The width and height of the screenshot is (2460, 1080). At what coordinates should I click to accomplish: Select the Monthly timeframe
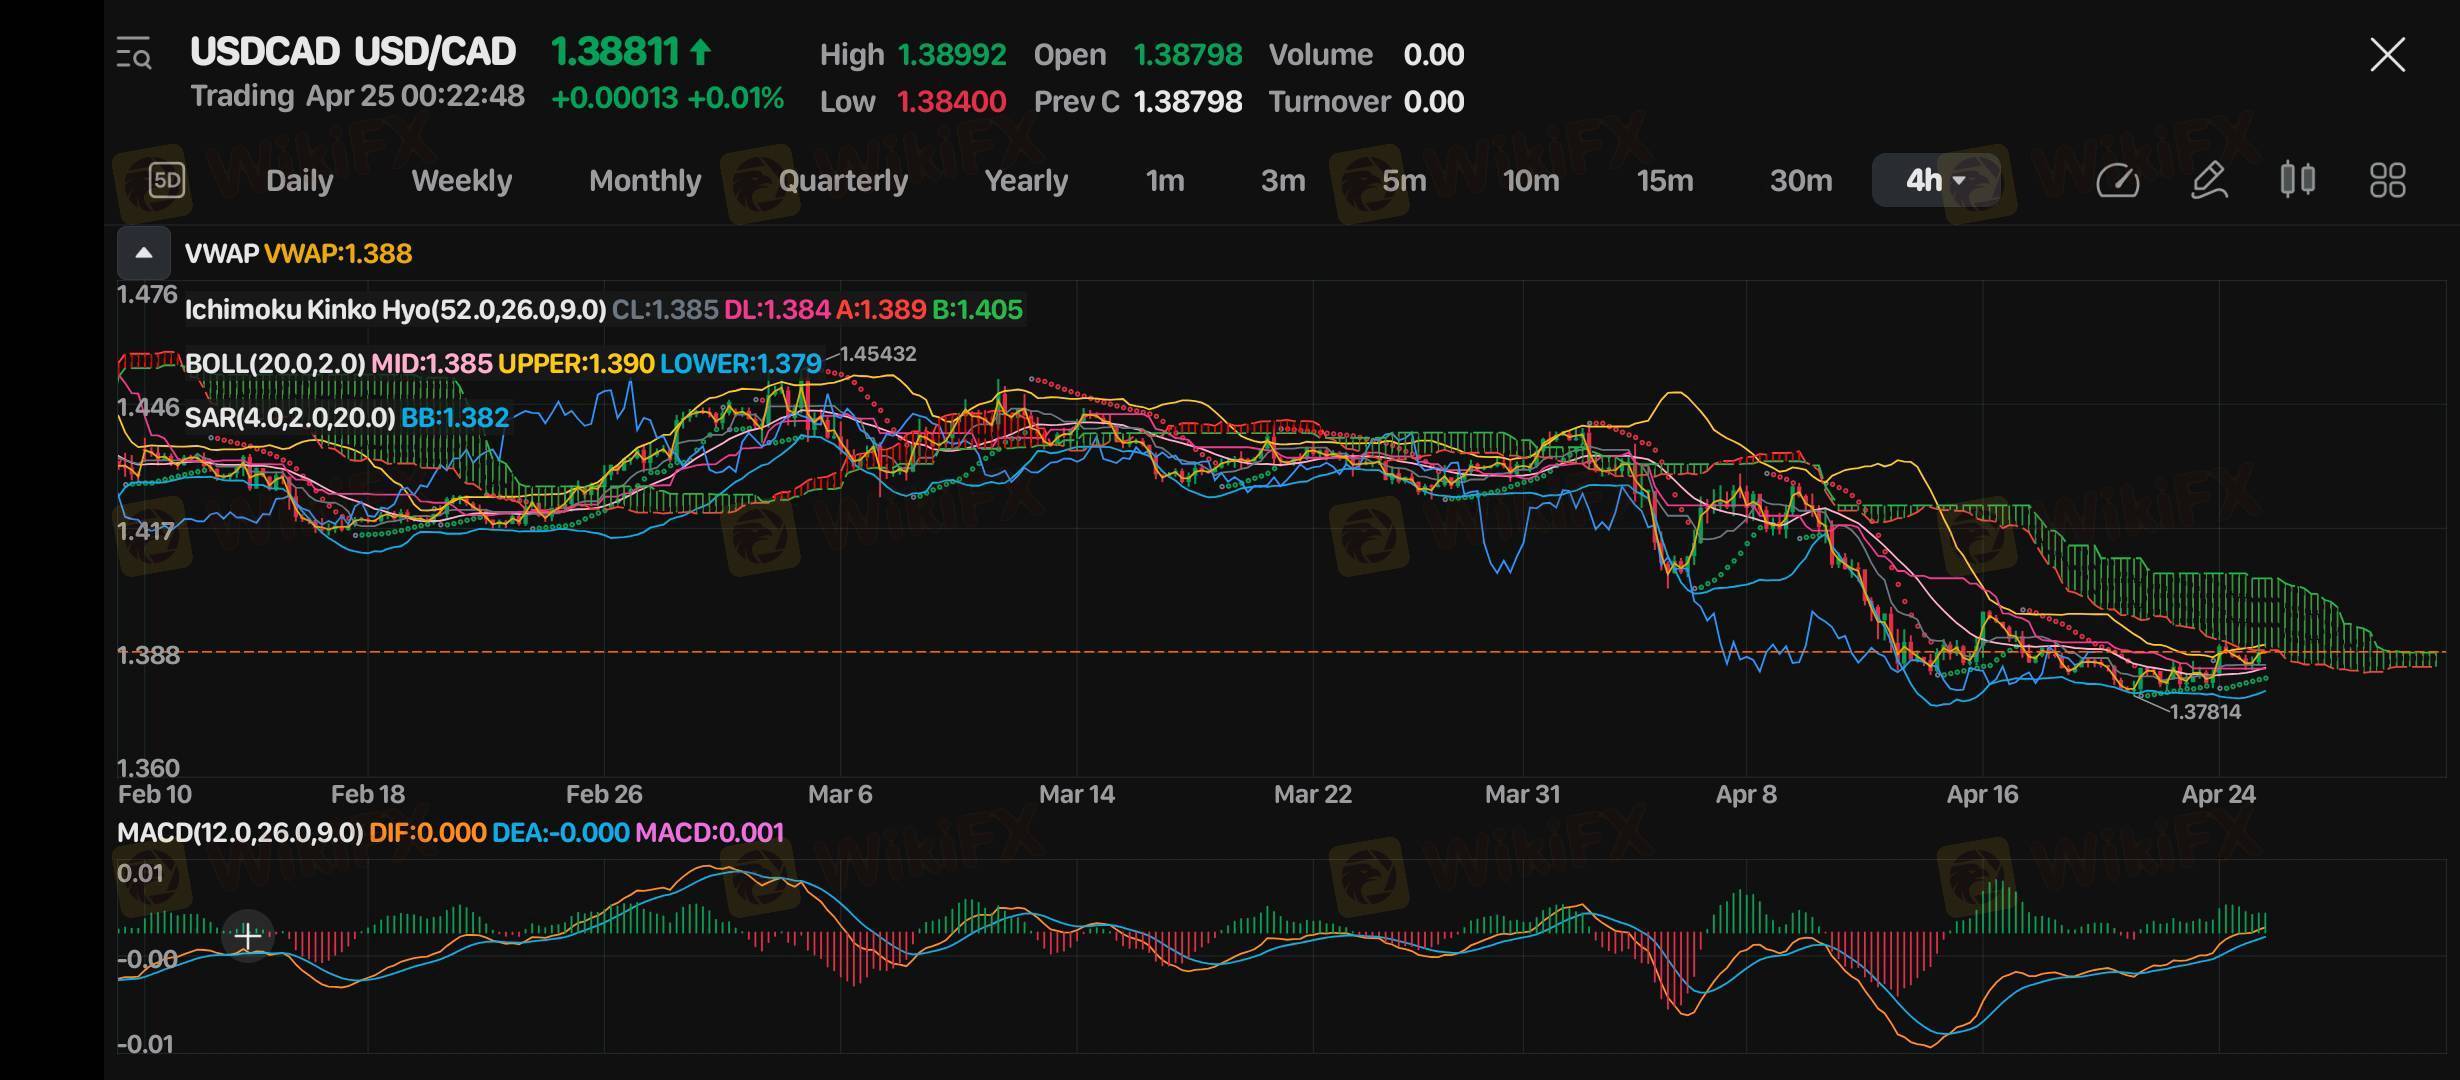(x=645, y=181)
